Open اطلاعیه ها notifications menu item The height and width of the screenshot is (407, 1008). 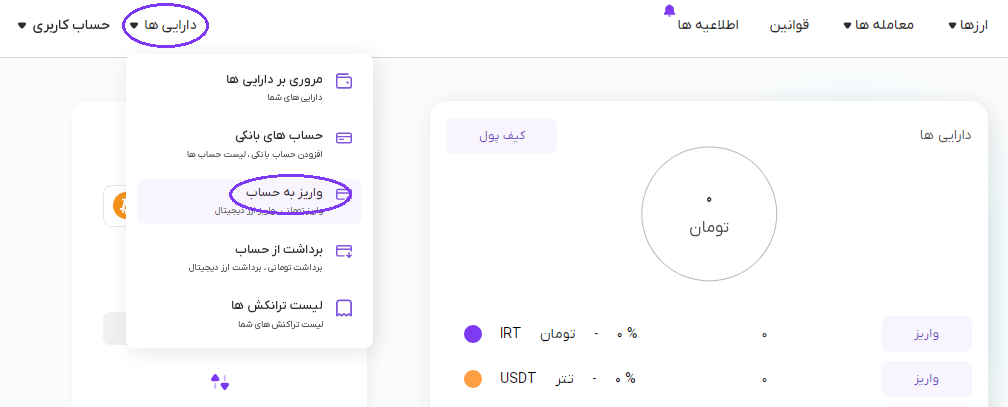point(707,25)
